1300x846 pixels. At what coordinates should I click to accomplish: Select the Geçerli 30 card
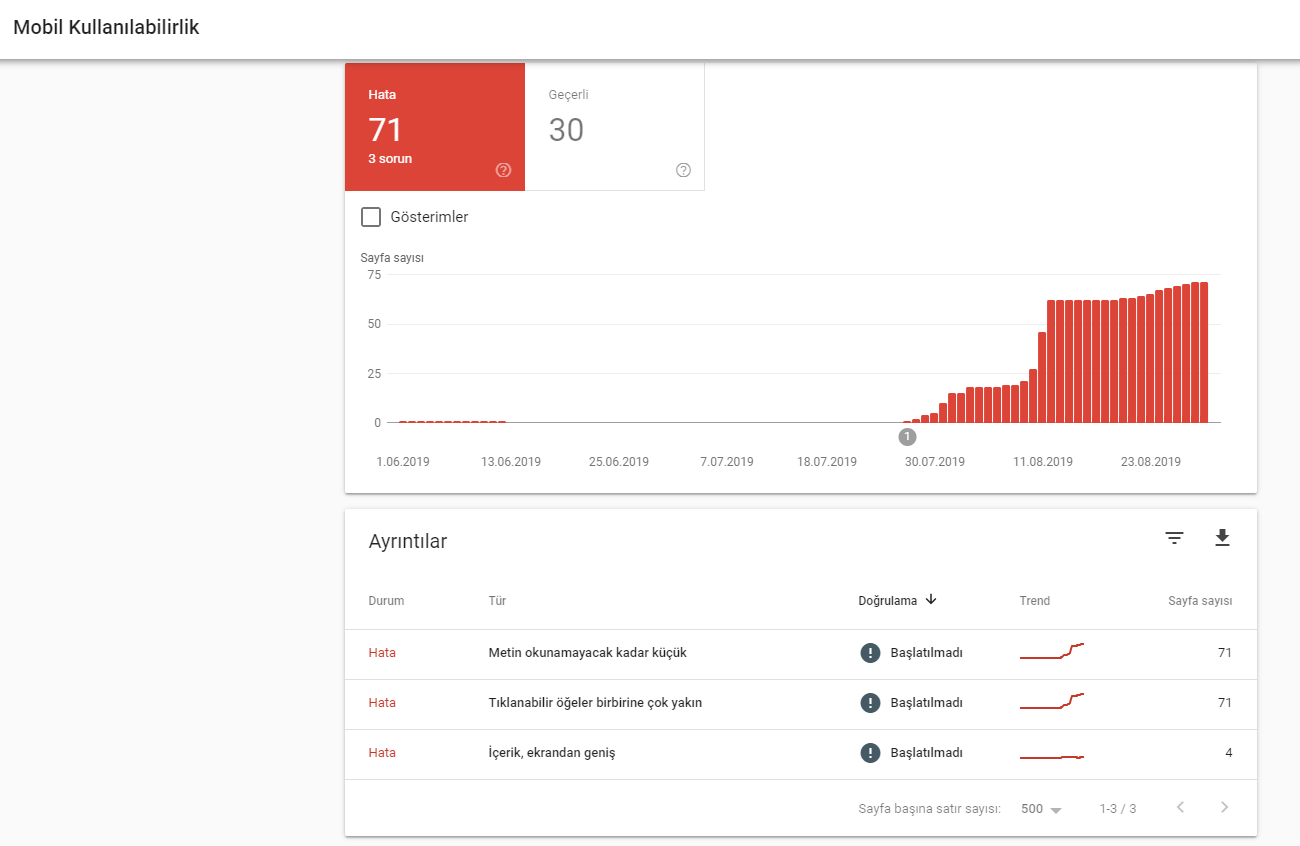click(x=615, y=127)
